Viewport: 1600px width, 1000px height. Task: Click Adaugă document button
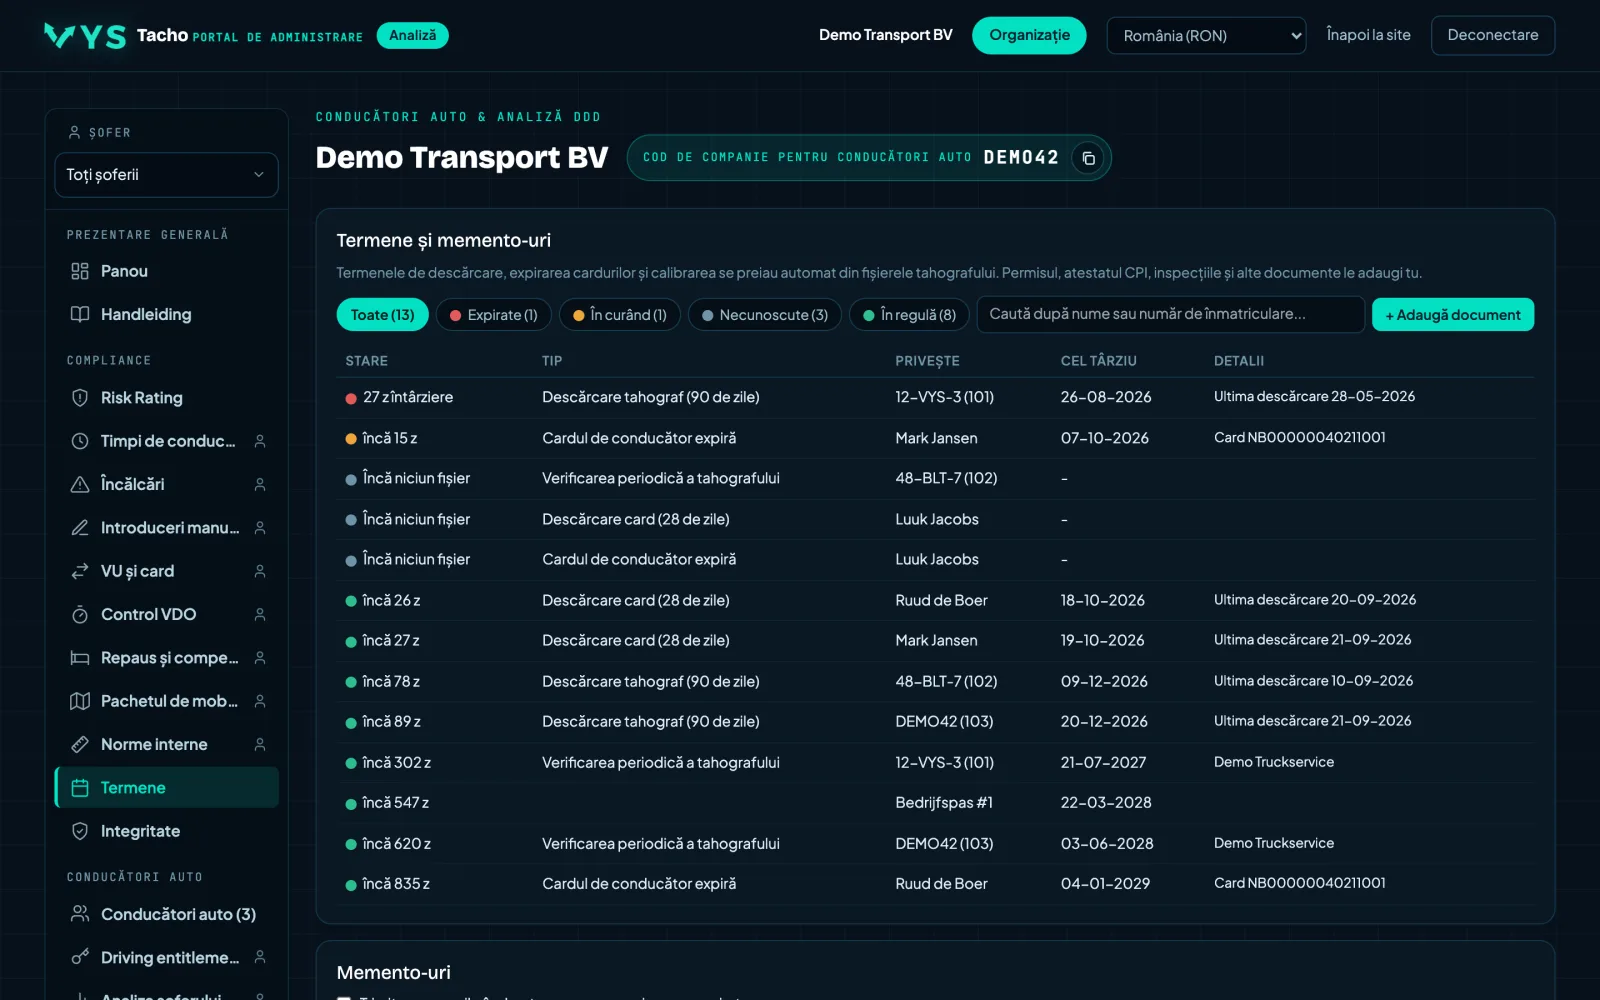(x=1453, y=315)
